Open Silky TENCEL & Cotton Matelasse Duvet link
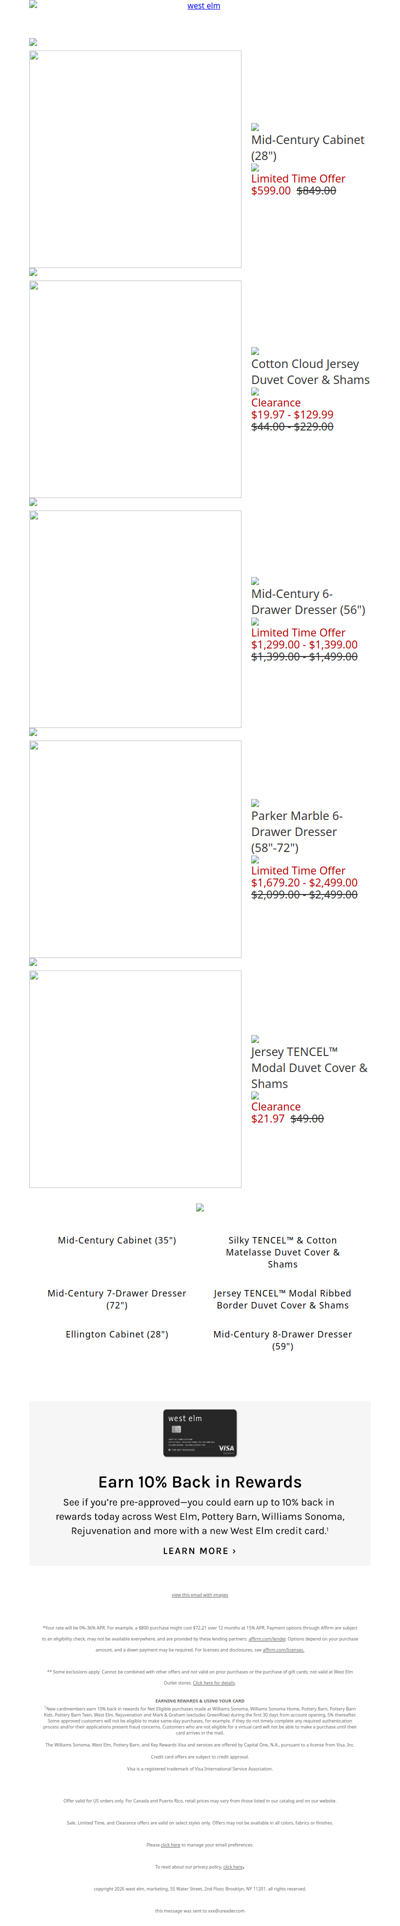Image resolution: width=400 pixels, height=1926 pixels. [x=283, y=1252]
